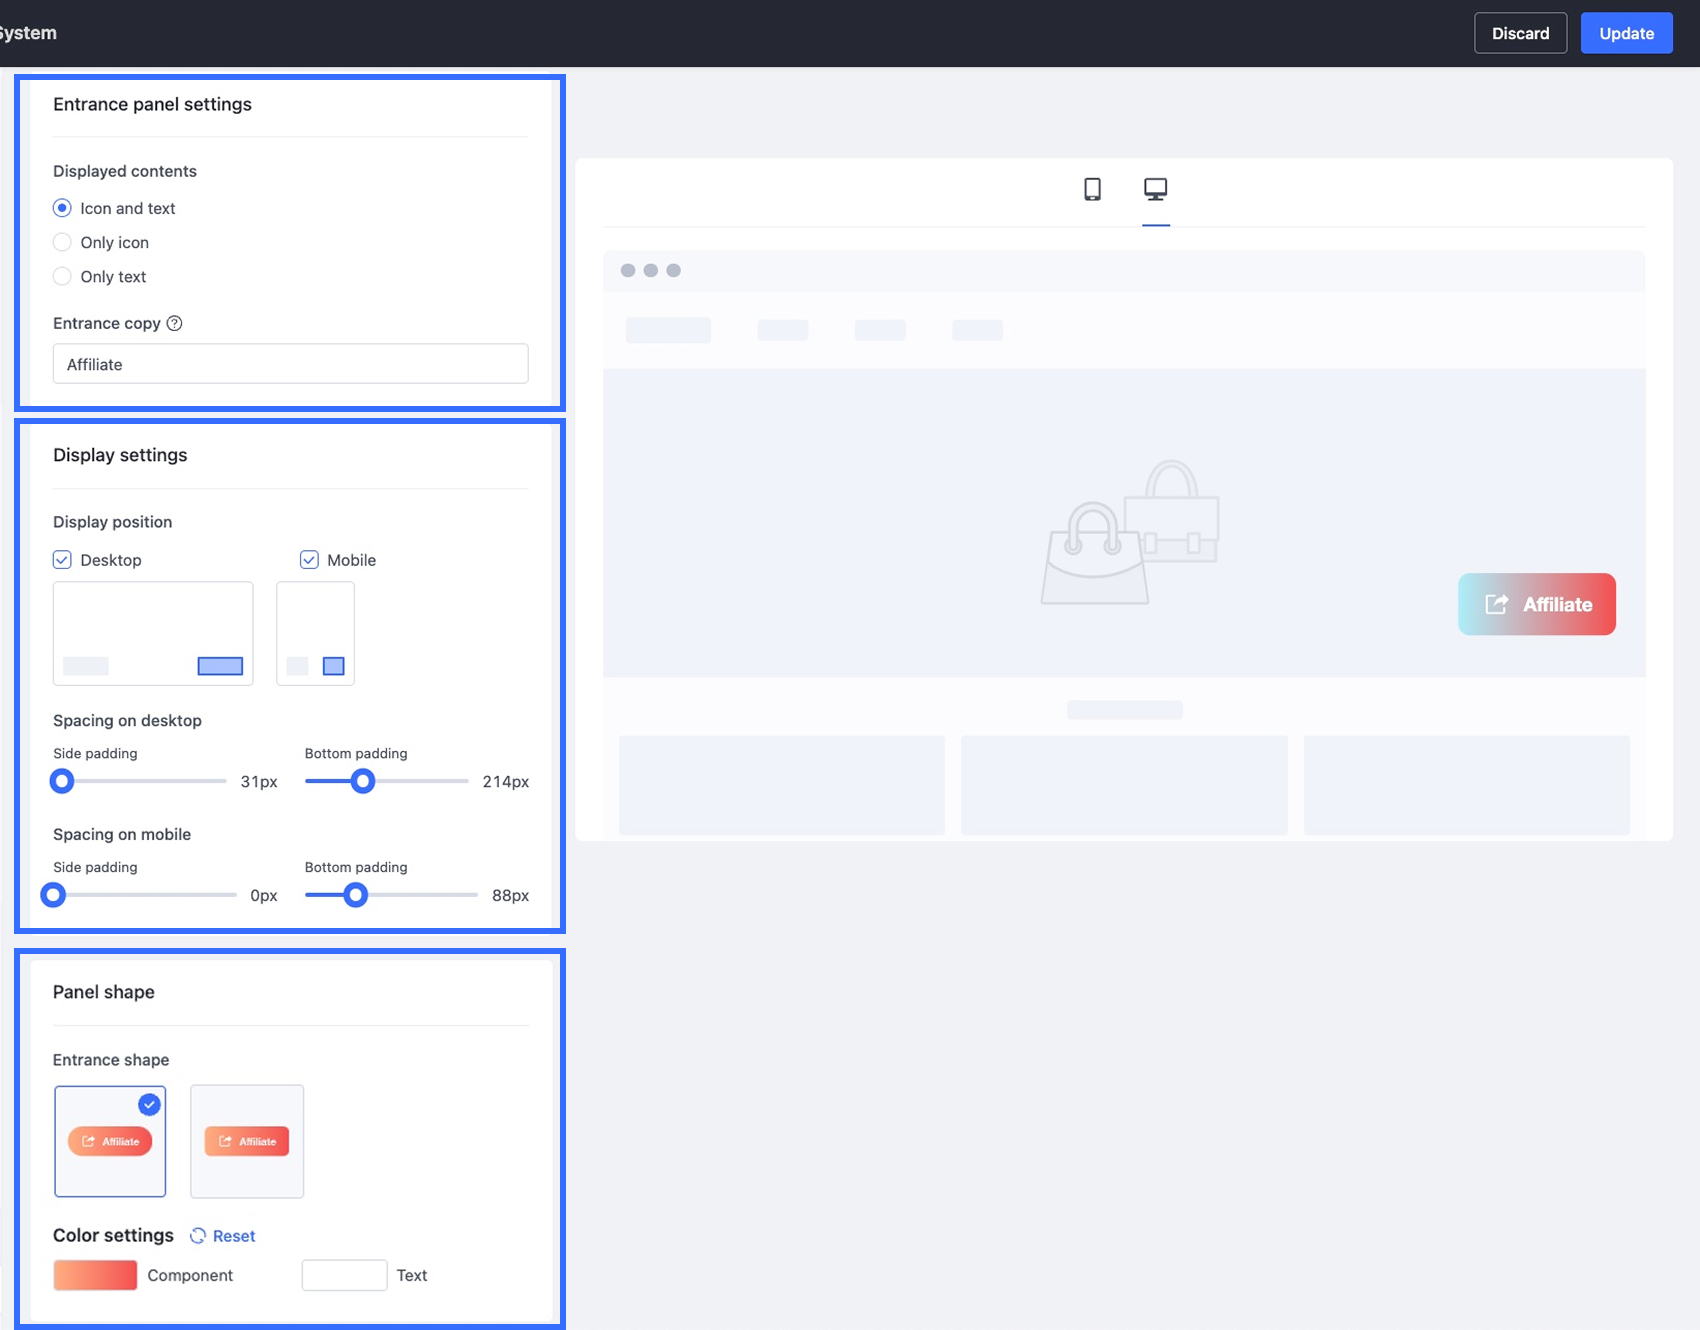The width and height of the screenshot is (1700, 1330).
Task: Toggle the Desktop display checkbox
Action: tap(62, 560)
